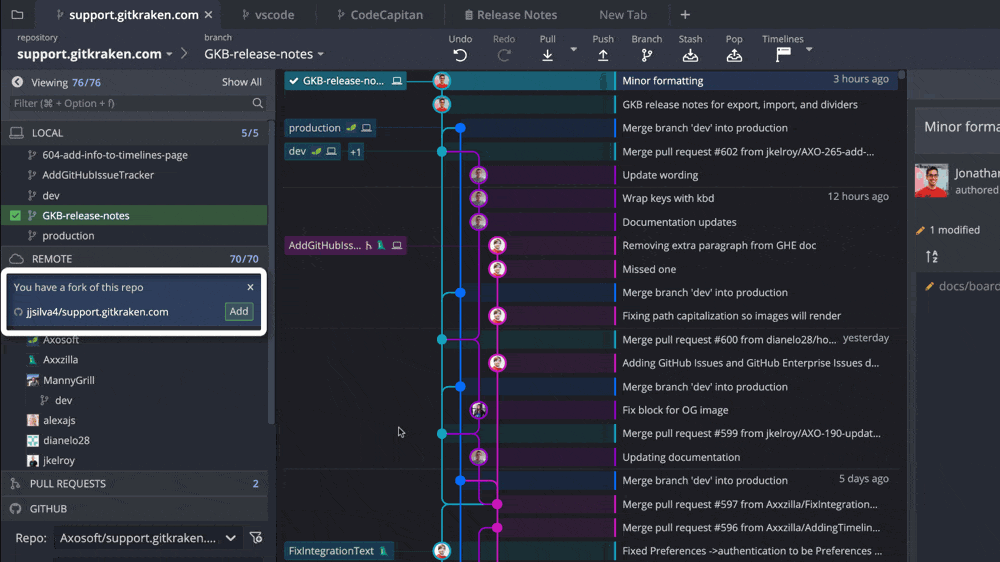Open the GKB-release-notes branch dropdown
Screen dimensions: 1000x562
pyautogui.click(x=320, y=54)
